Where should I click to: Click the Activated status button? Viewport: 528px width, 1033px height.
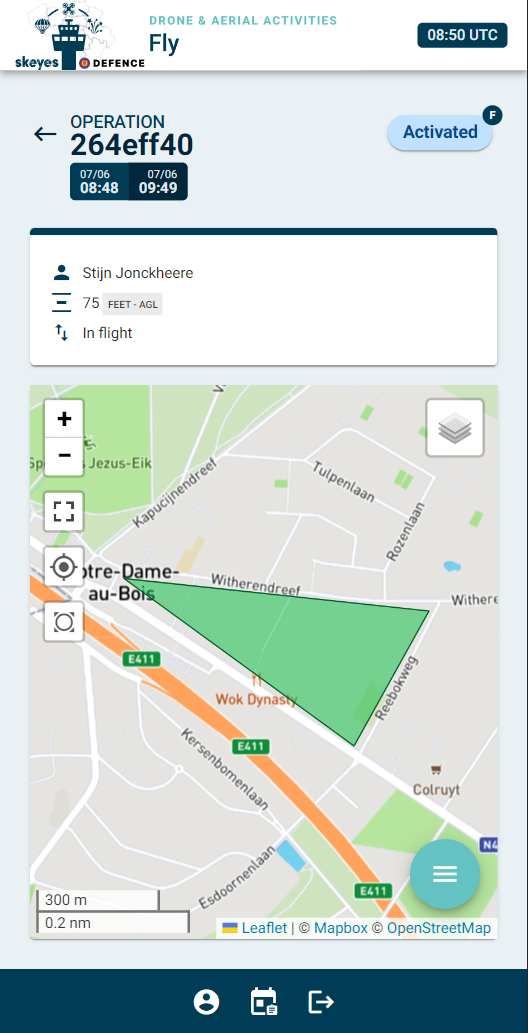click(440, 132)
